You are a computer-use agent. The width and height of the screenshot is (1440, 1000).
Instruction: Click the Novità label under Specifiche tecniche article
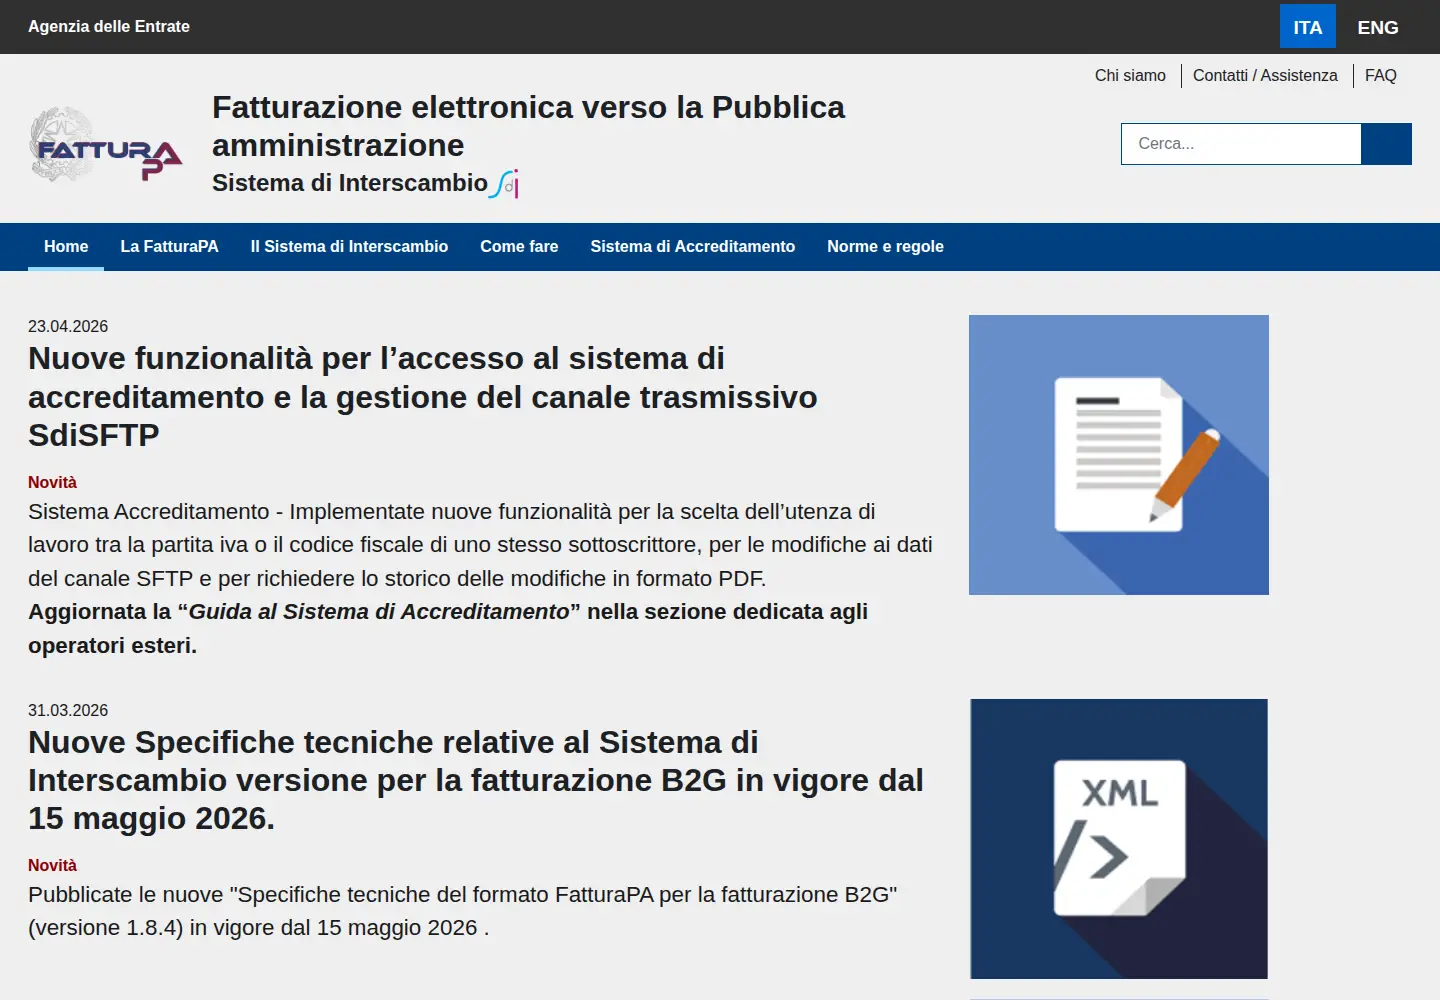pos(52,866)
